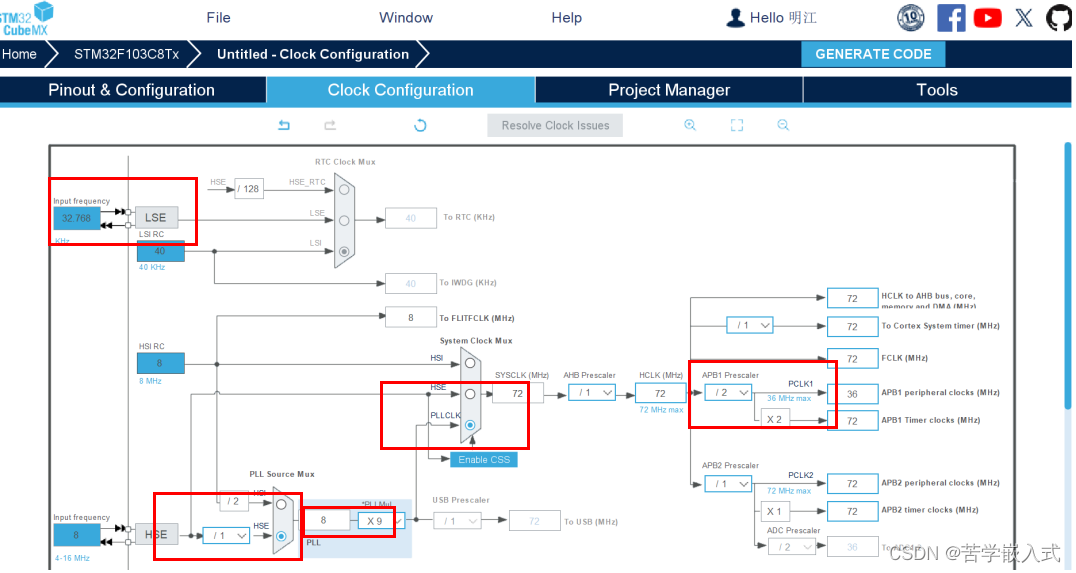The width and height of the screenshot is (1076, 573).
Task: Open the Cortex System timer divider dropdown
Action: [750, 325]
